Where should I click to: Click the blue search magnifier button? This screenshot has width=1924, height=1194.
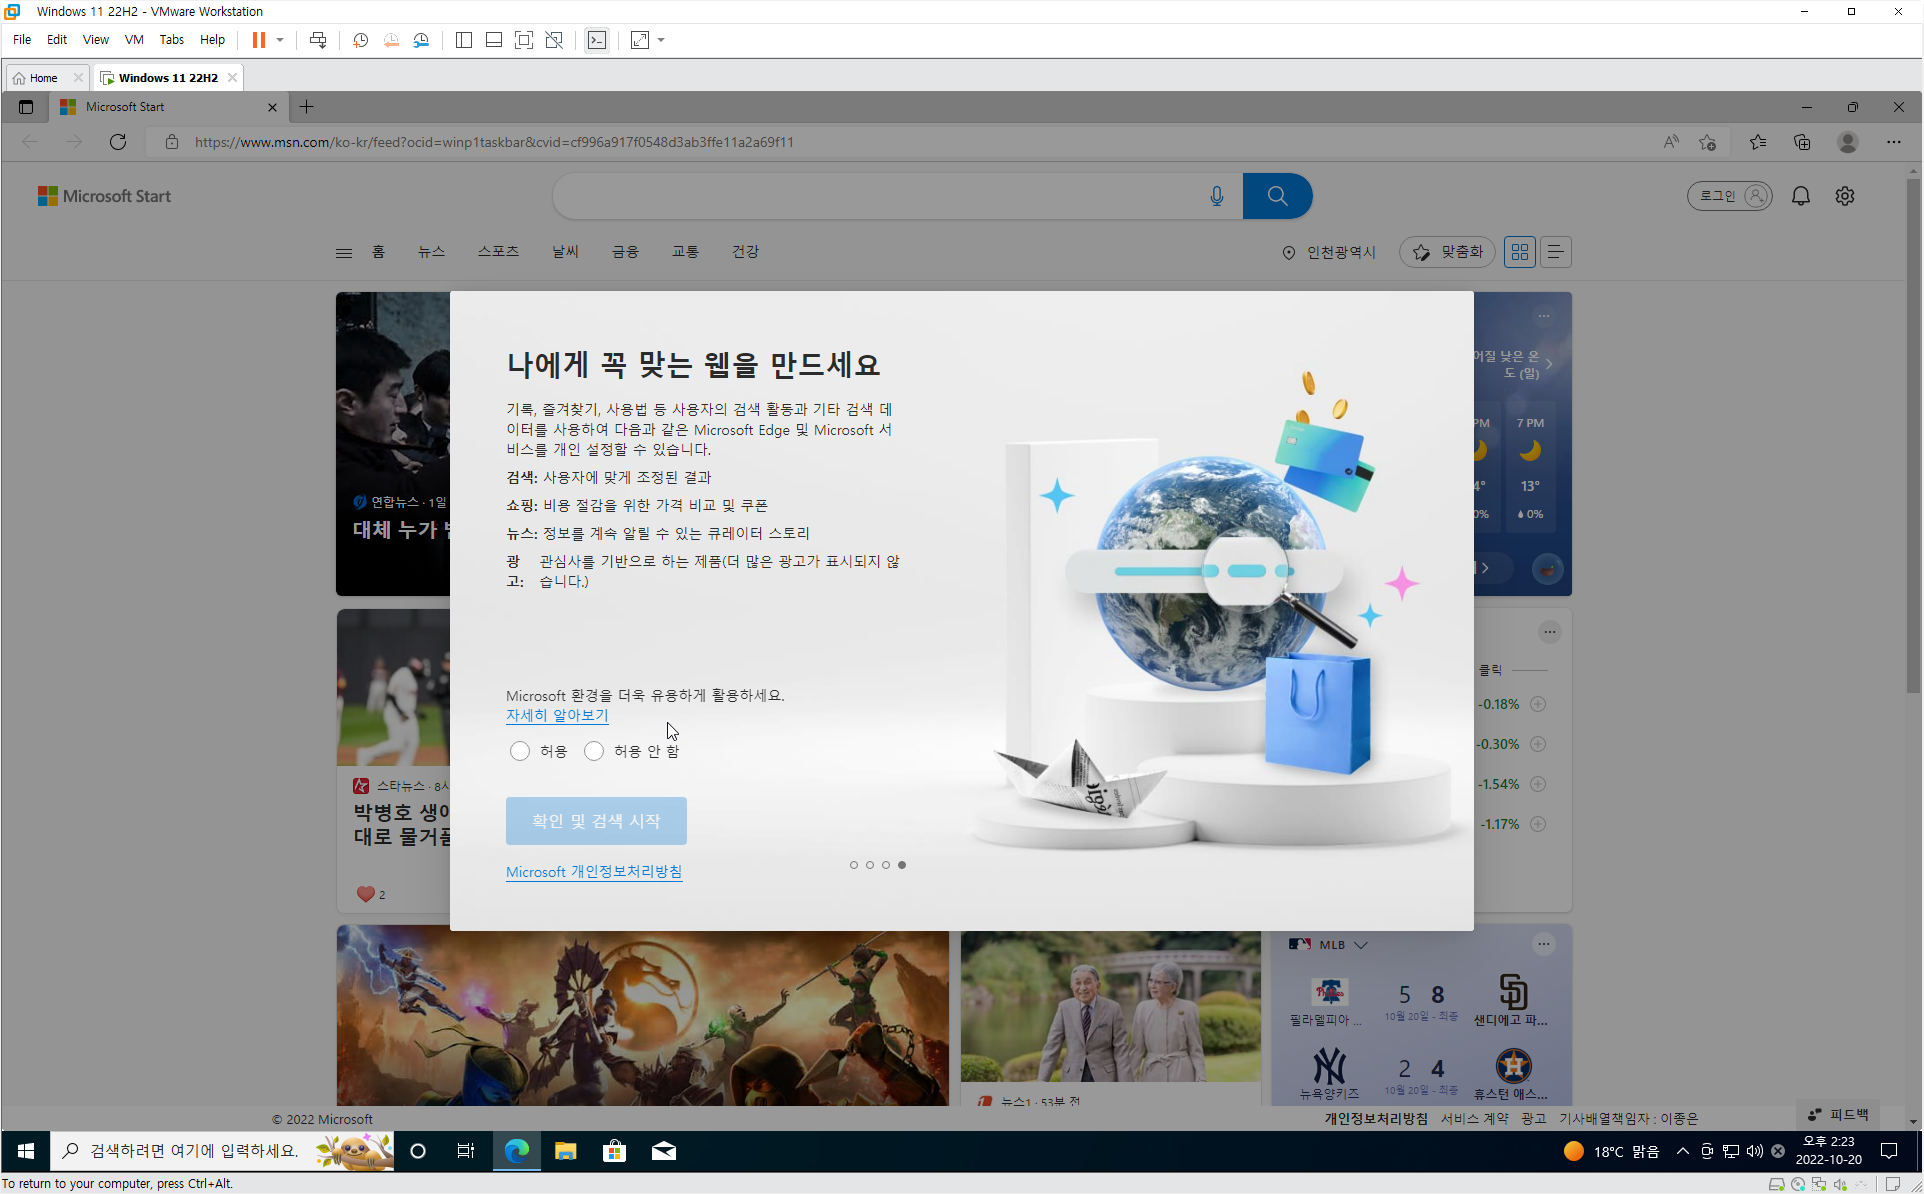[1277, 196]
